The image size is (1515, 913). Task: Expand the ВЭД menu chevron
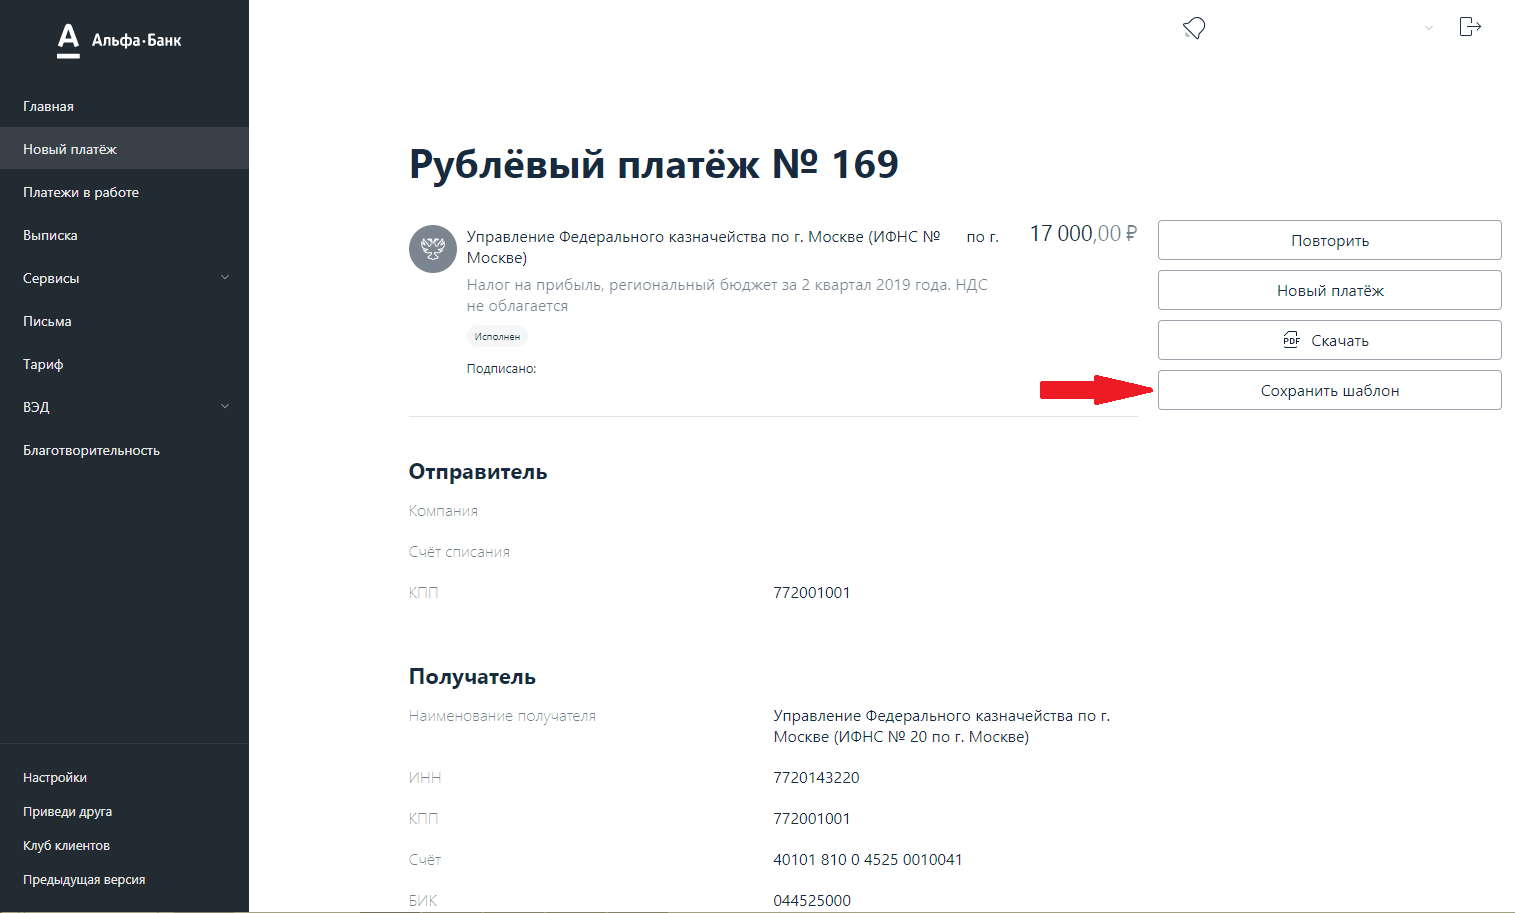225,407
